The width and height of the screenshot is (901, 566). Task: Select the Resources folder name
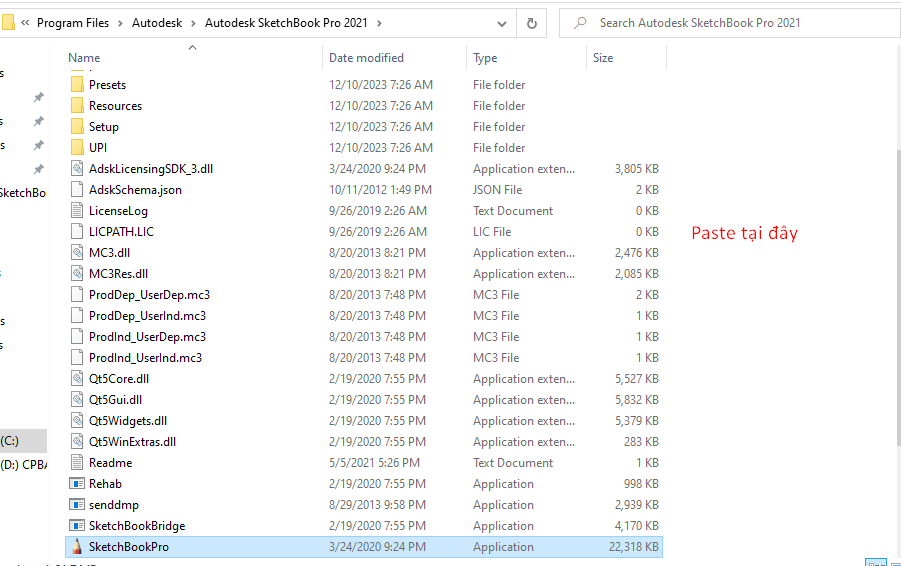115,106
